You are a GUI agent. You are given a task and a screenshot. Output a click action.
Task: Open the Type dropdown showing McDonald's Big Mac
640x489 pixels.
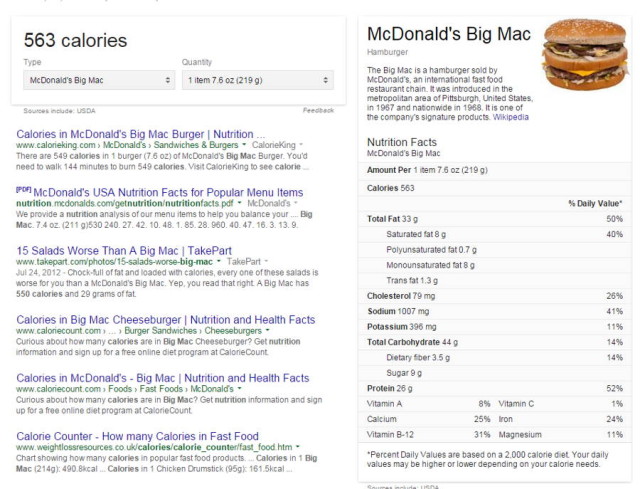coord(99,80)
